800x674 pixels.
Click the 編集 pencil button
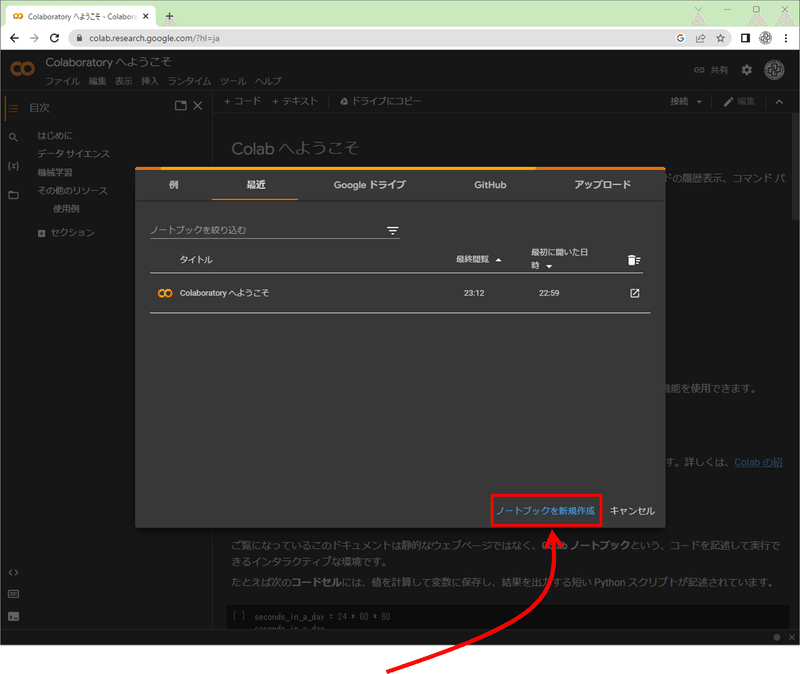point(739,102)
